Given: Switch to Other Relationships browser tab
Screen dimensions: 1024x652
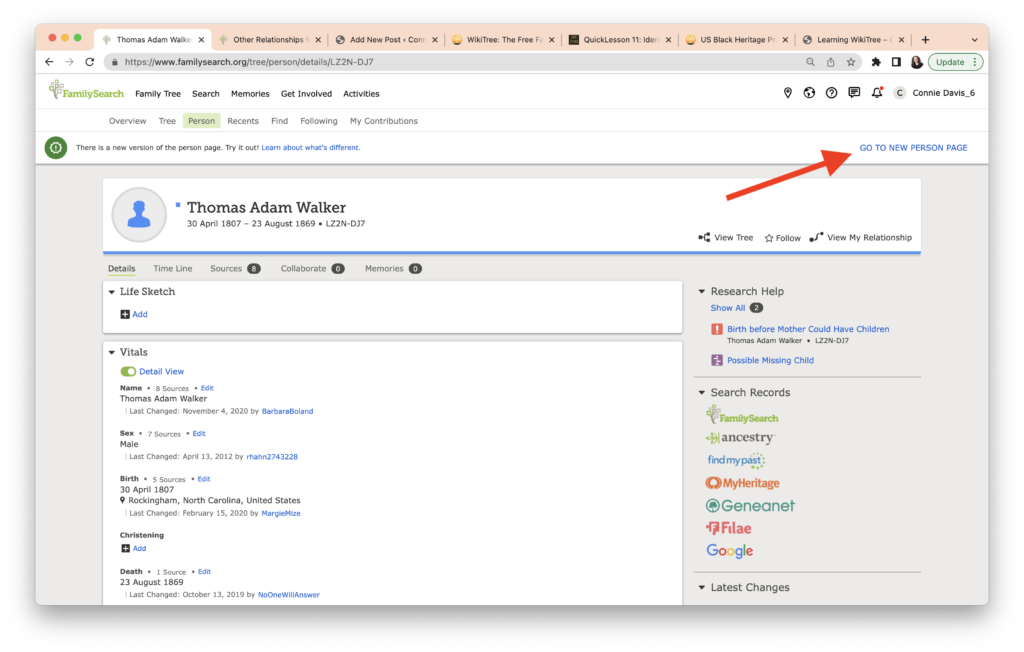Looking at the screenshot, I should (x=270, y=40).
